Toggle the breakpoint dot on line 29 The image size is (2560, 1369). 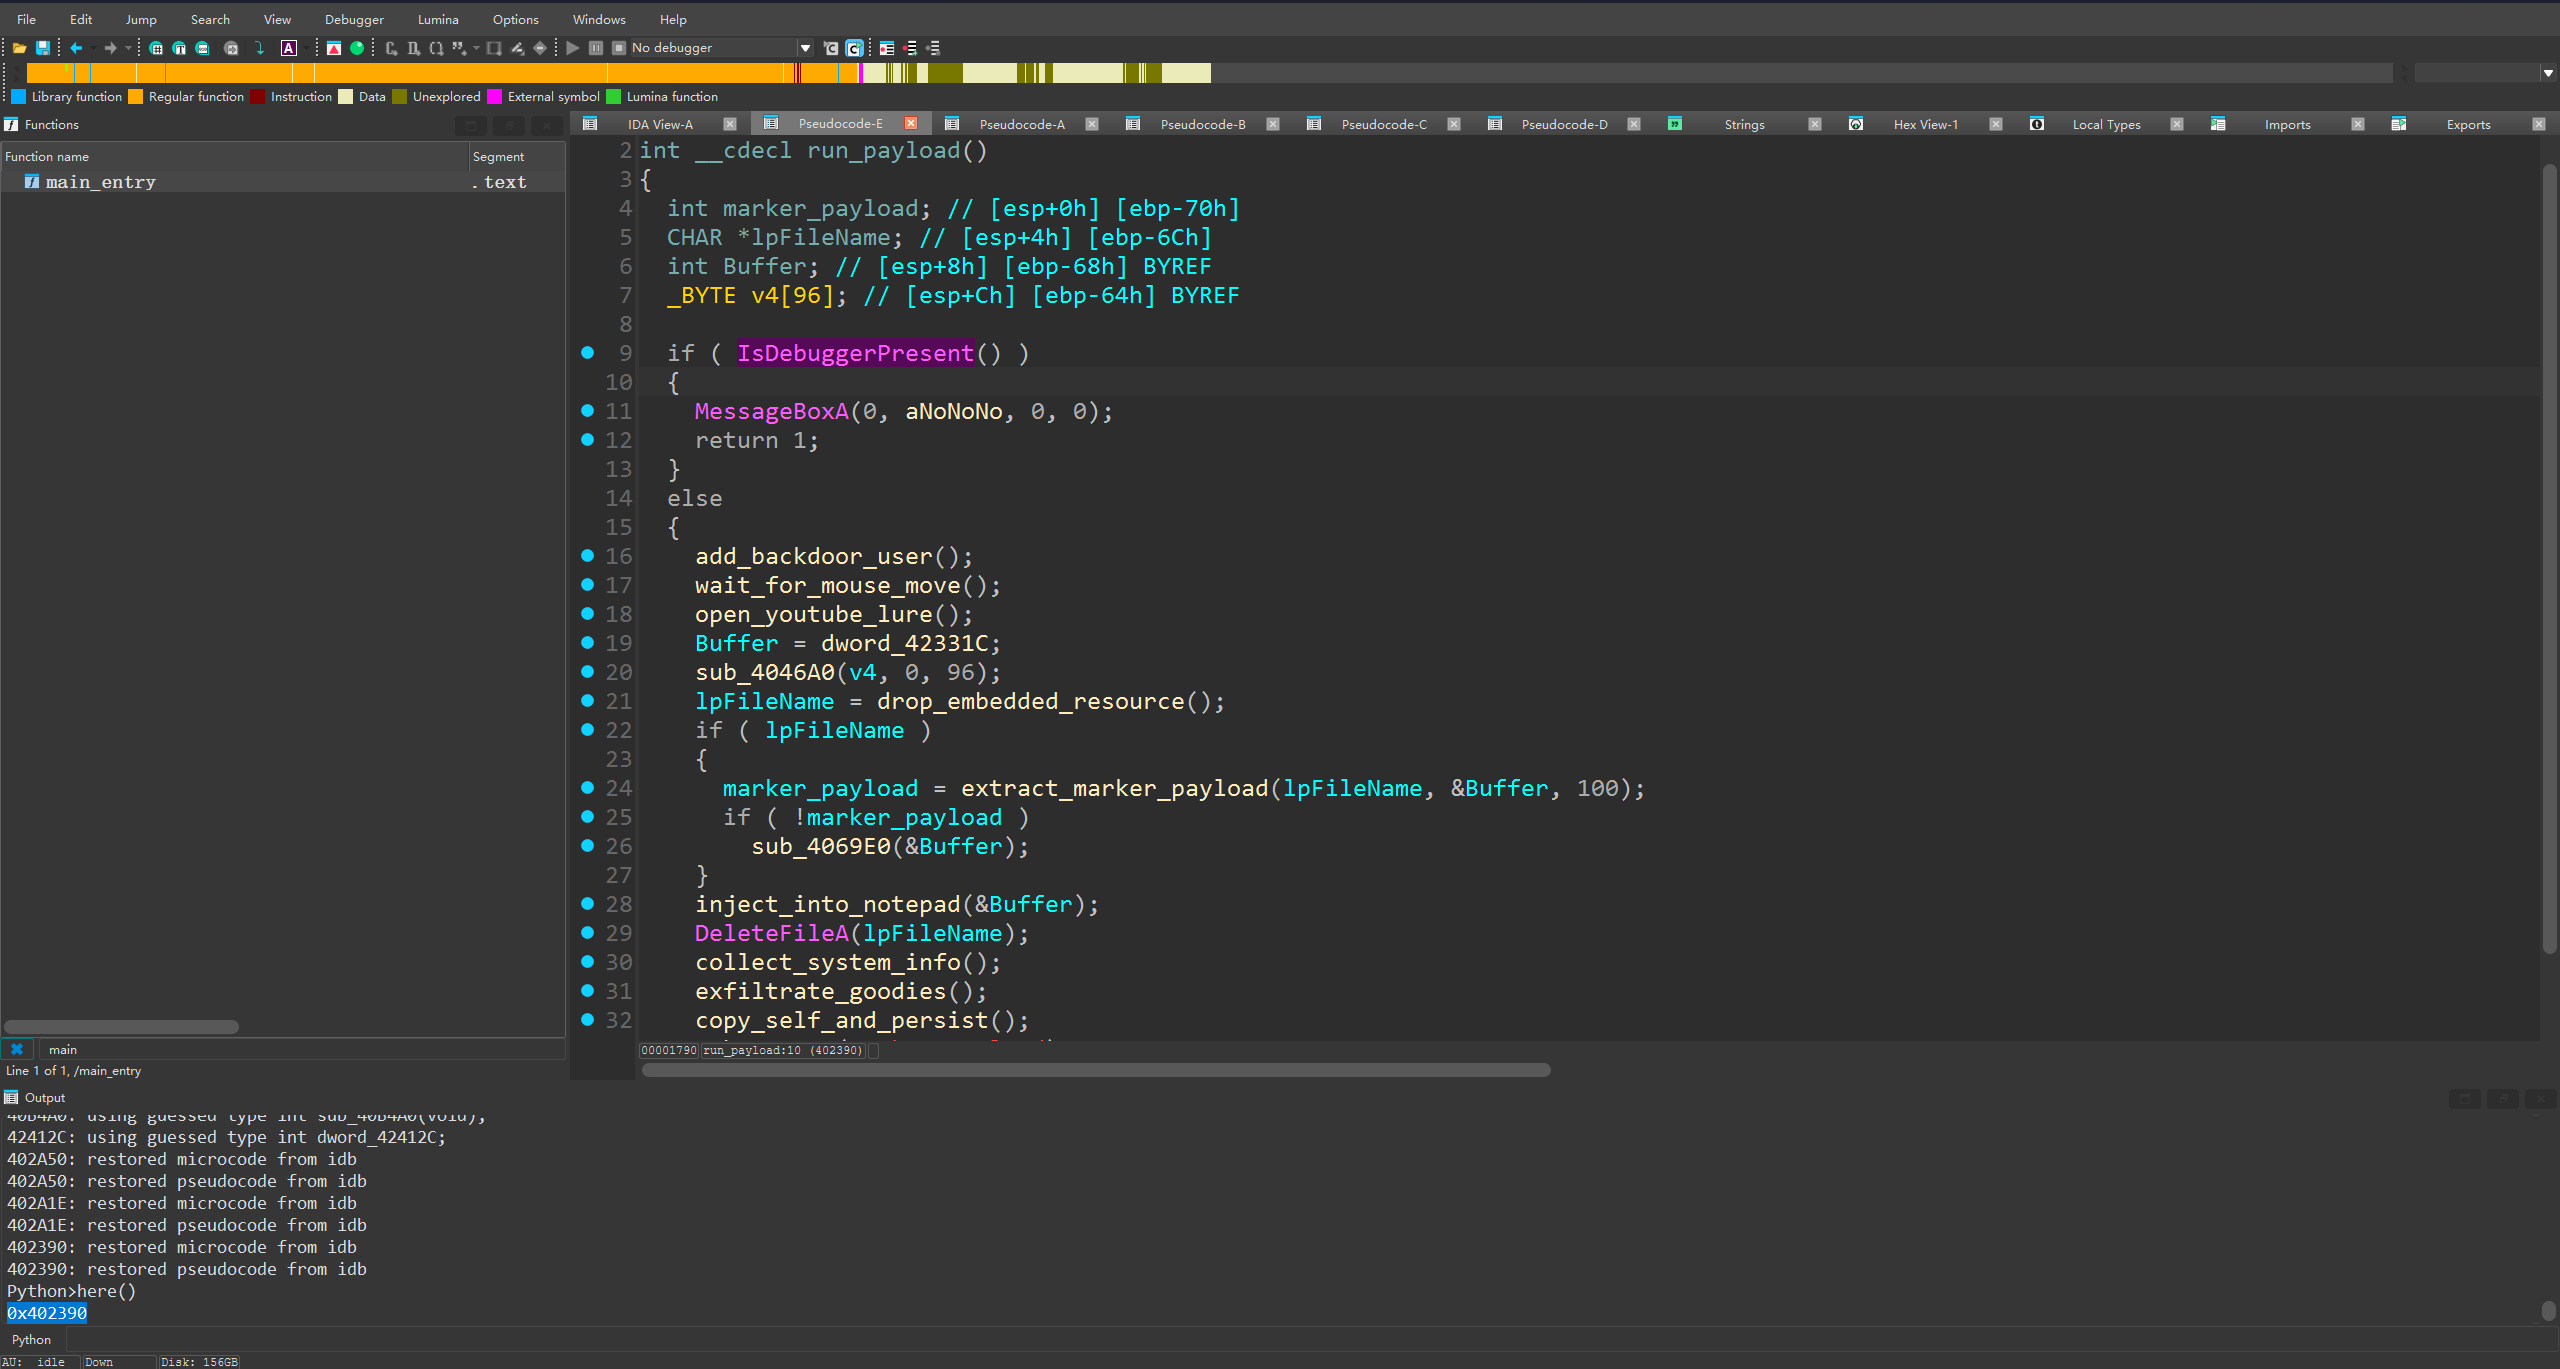pos(588,932)
